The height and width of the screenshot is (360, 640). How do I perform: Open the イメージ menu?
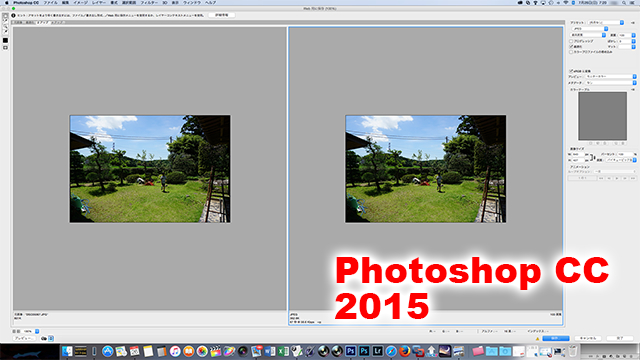(80, 2)
